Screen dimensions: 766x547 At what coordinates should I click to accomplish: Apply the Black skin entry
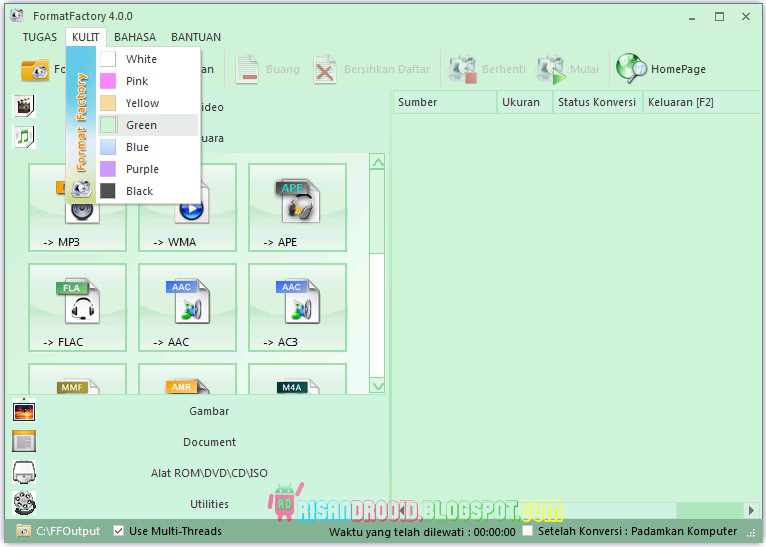click(x=149, y=191)
